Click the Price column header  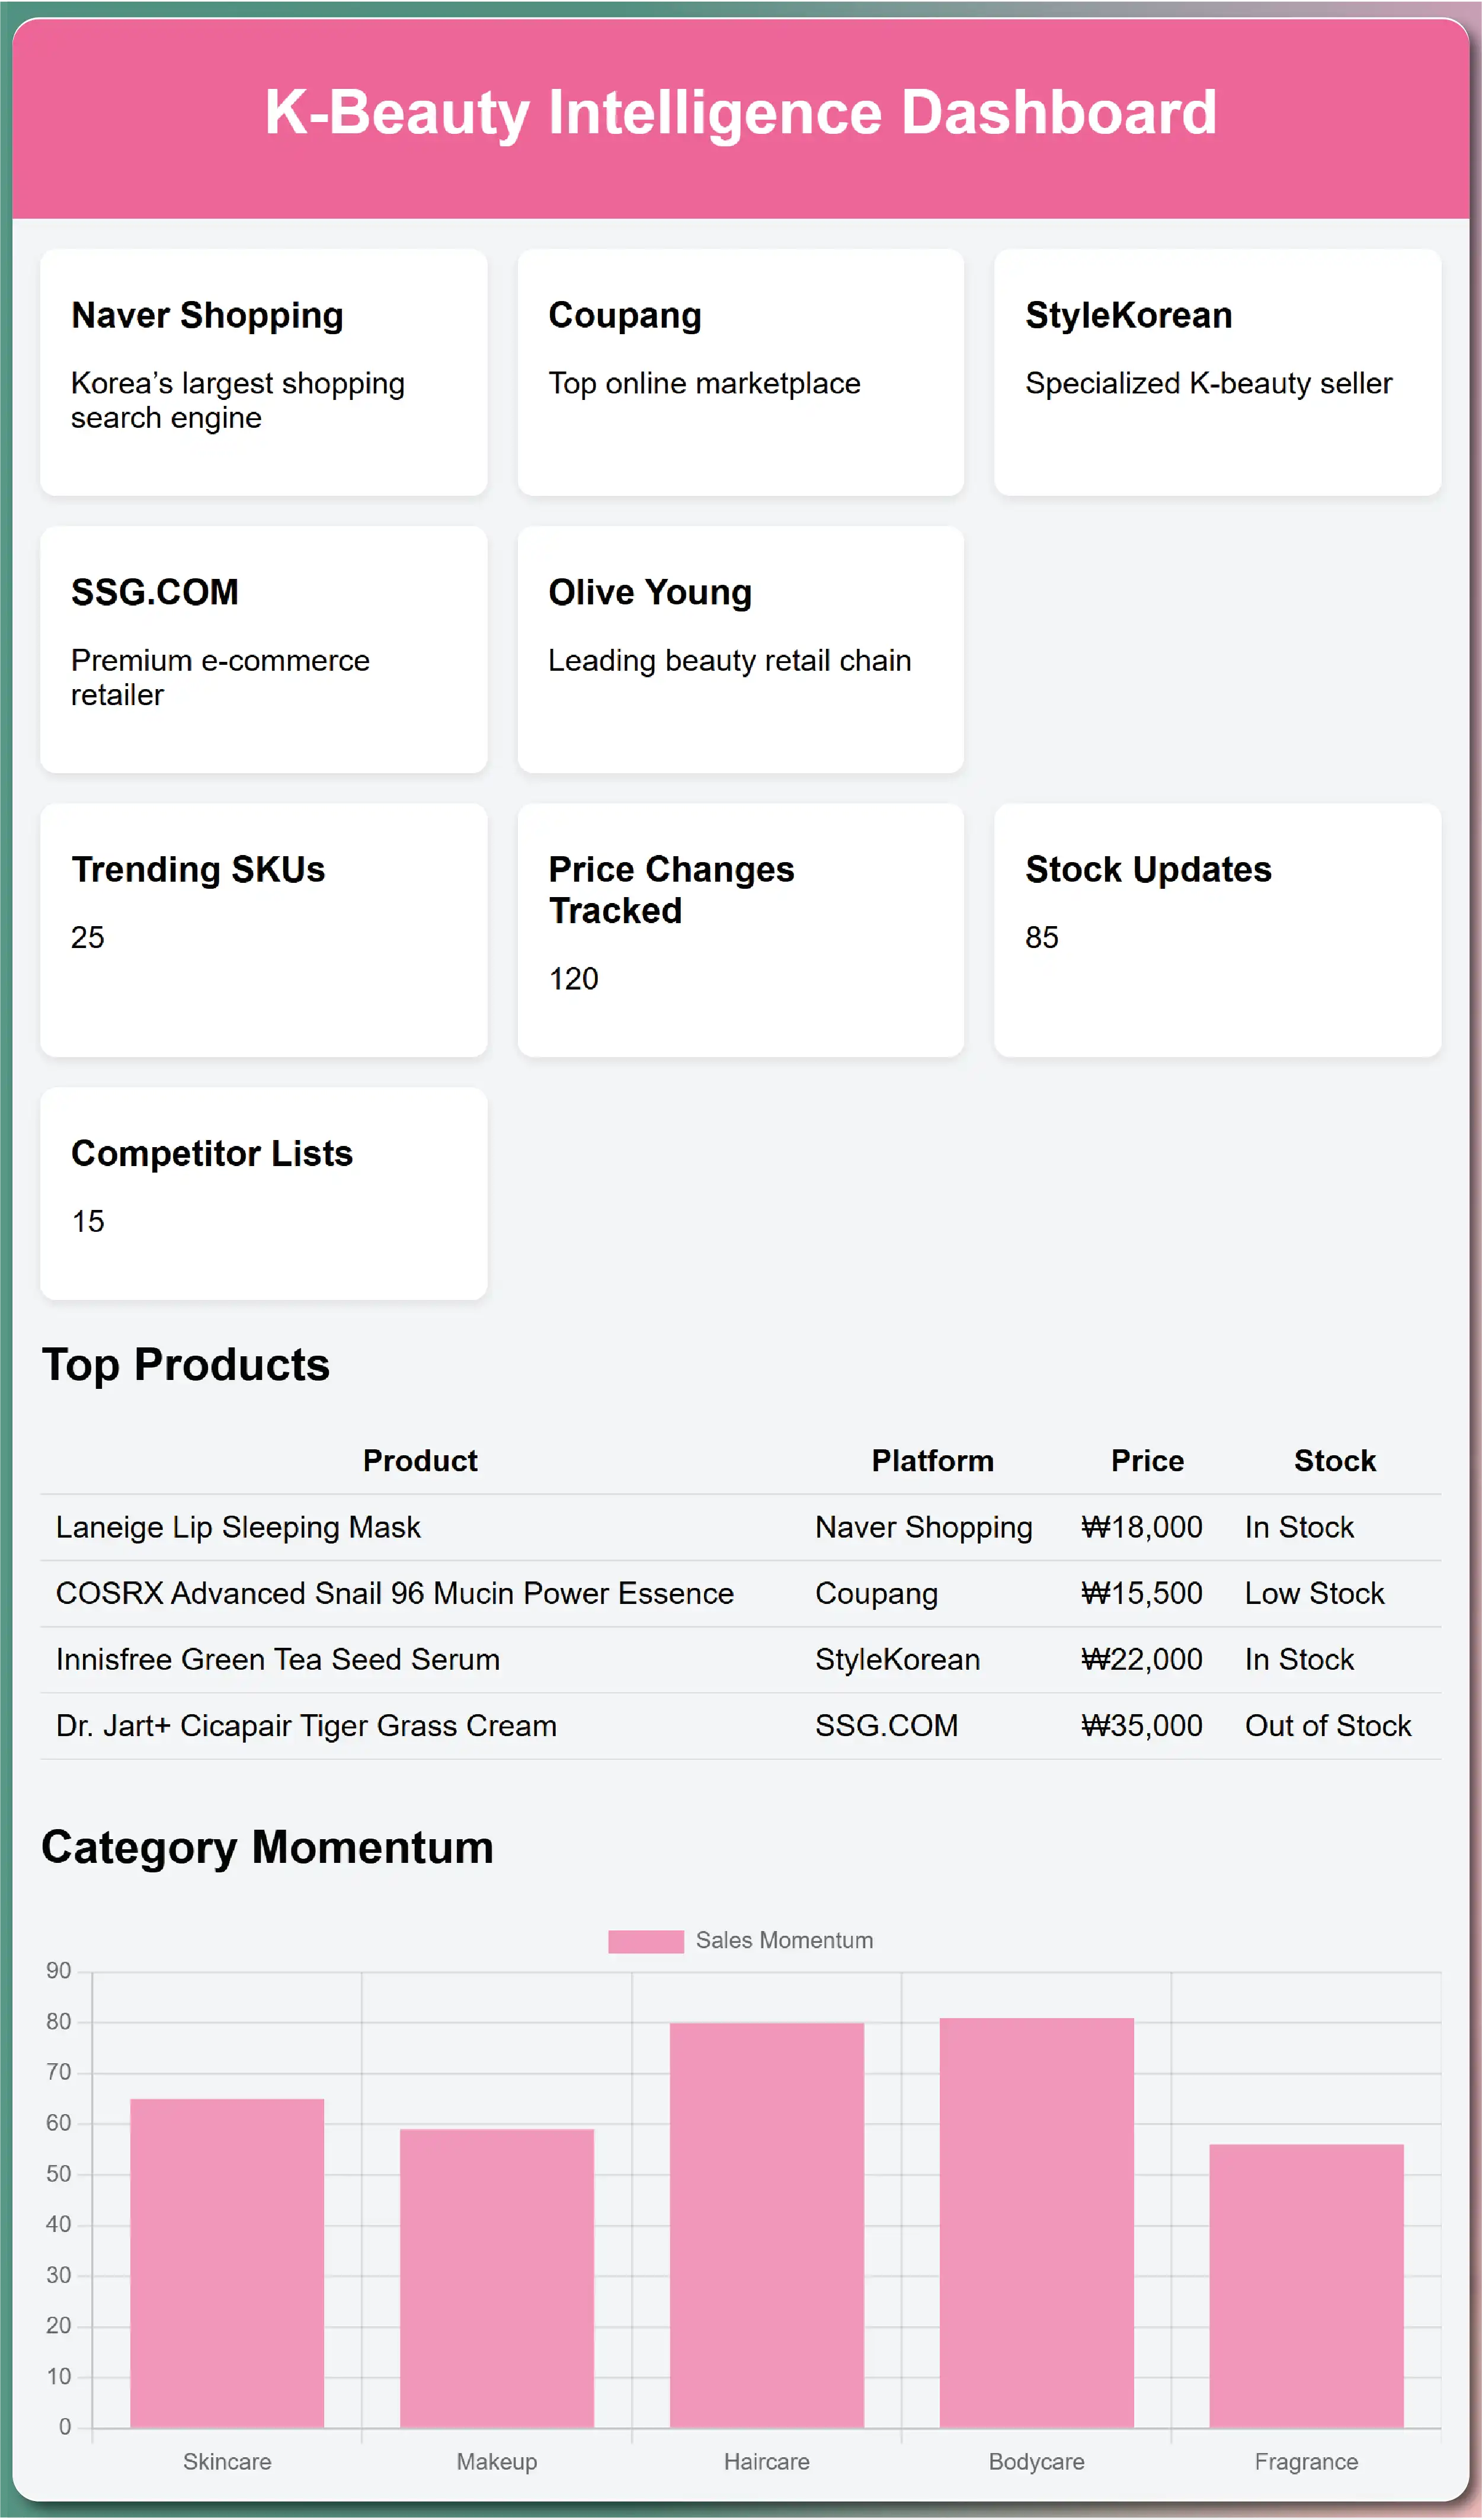1147,1461
